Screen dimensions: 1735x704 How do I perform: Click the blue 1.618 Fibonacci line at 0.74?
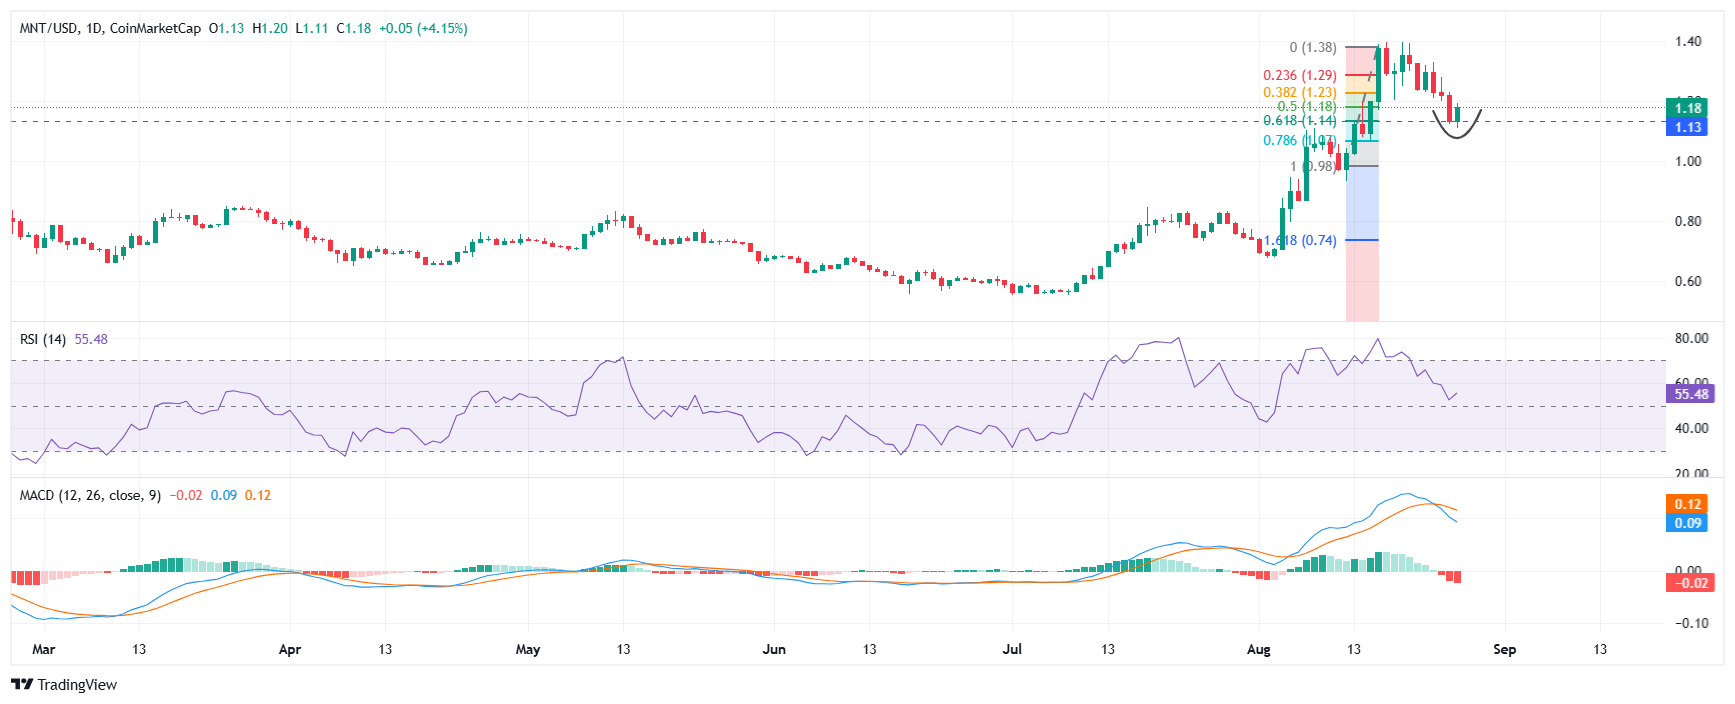1362,240
